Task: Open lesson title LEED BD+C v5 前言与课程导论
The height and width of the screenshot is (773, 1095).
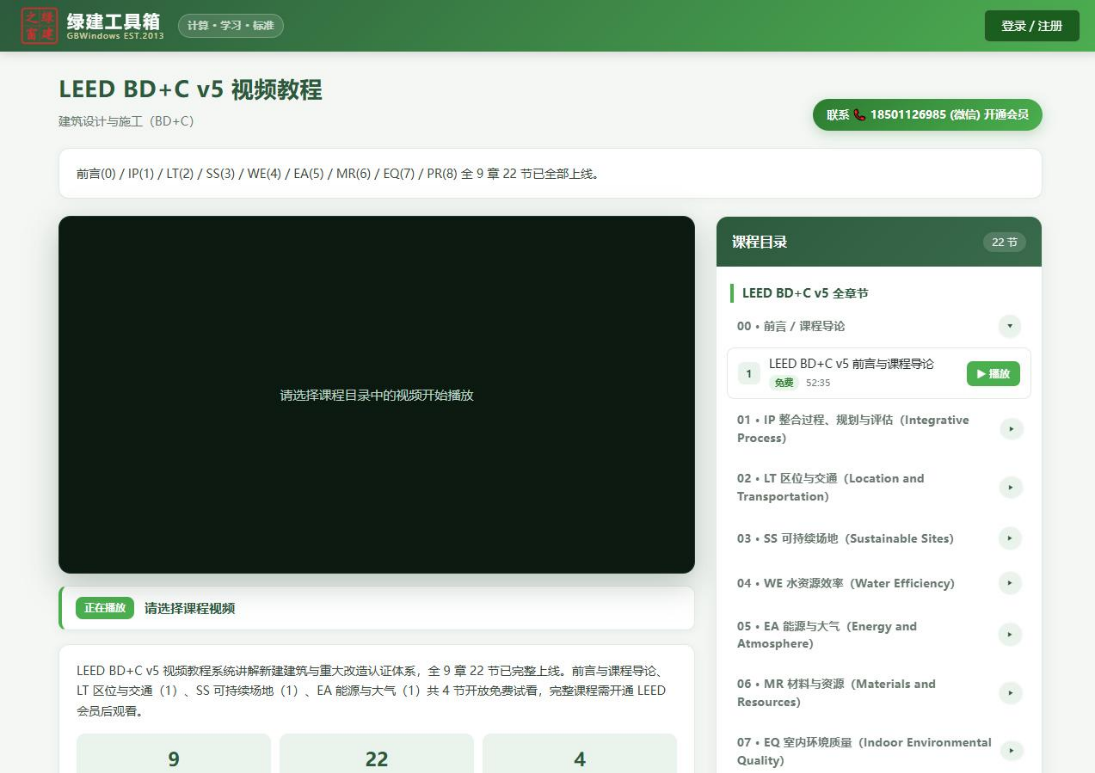Action: 851,364
